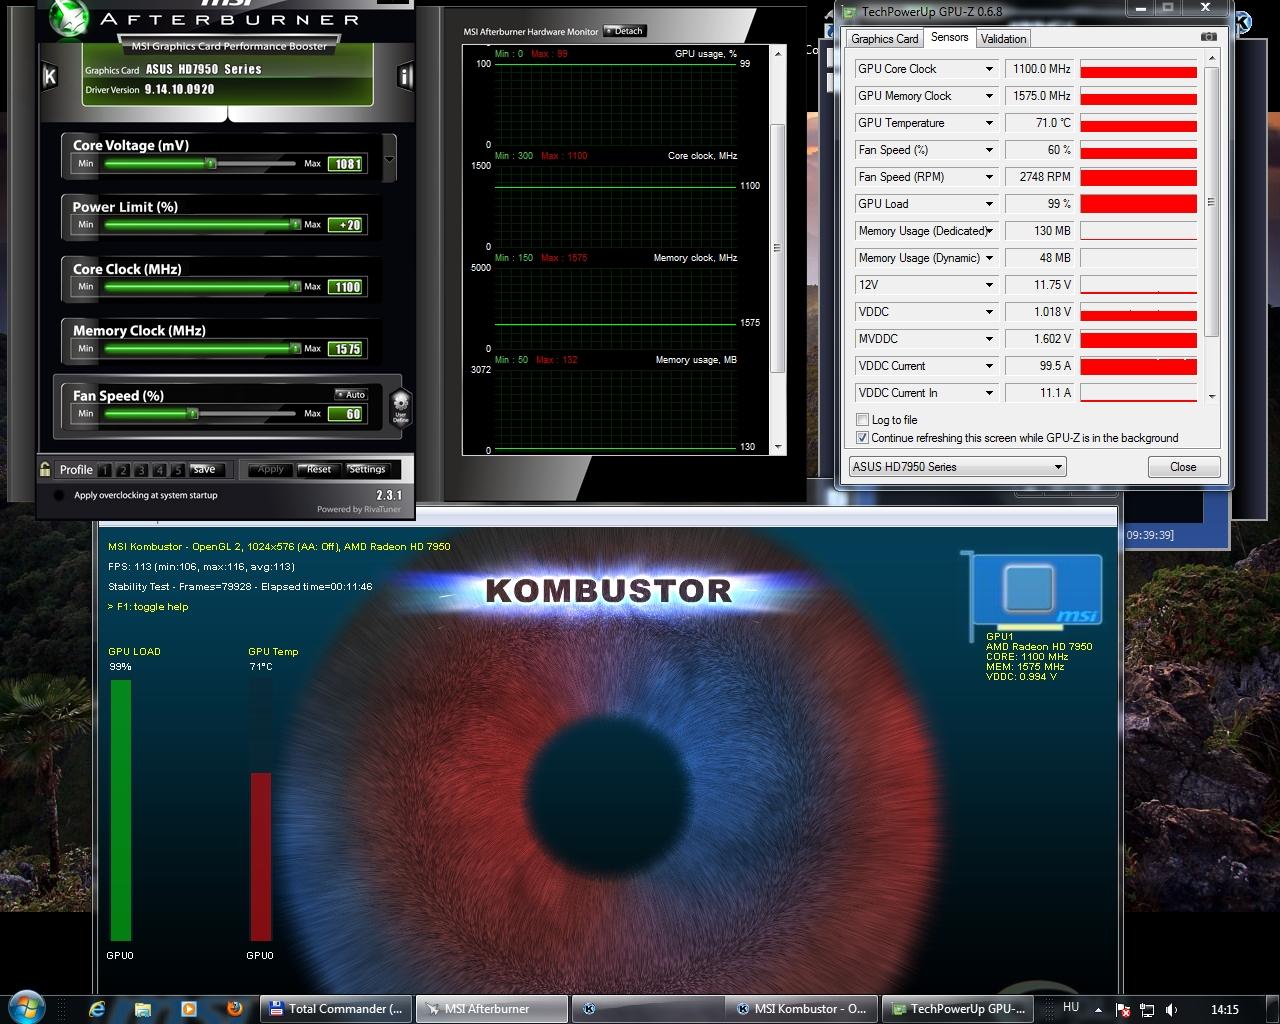1280x1024 pixels.
Task: Open the GPU Temperature sensor dropdown
Action: click(989, 123)
